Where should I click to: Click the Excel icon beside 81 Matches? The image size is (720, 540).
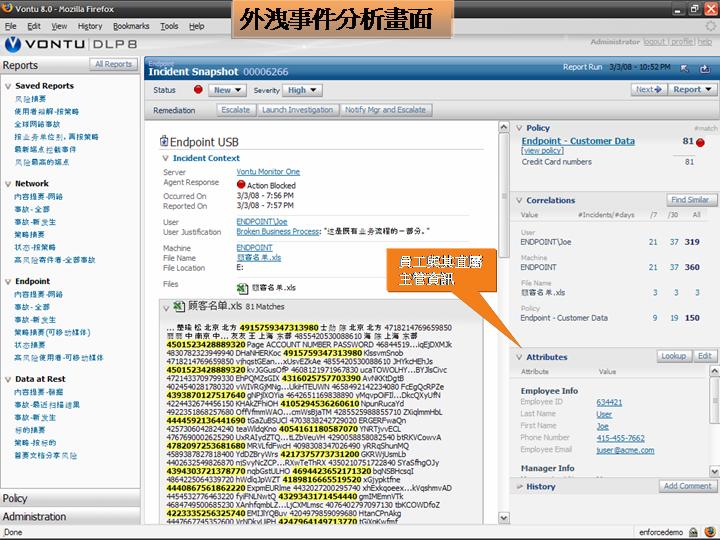179,306
